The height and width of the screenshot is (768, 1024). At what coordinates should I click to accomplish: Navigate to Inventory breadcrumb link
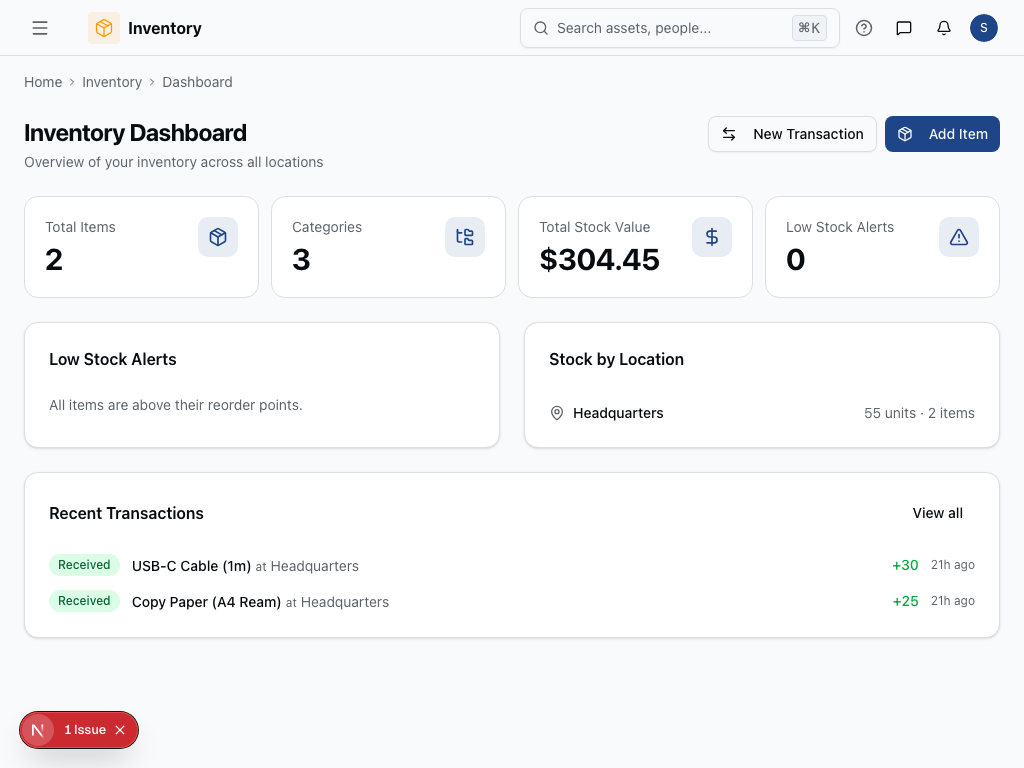coord(112,82)
